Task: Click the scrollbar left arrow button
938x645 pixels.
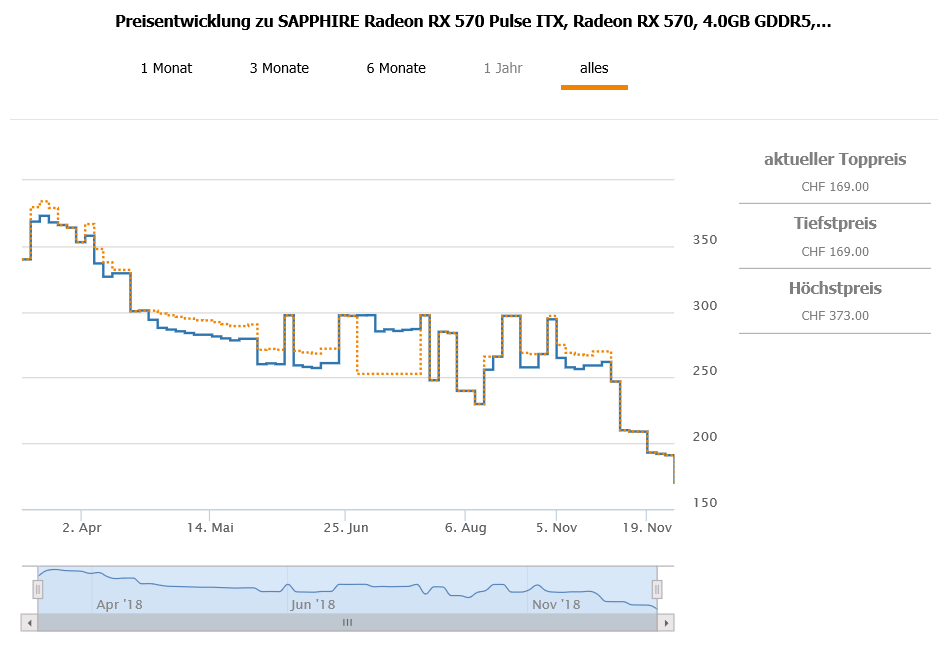Action: pos(30,622)
